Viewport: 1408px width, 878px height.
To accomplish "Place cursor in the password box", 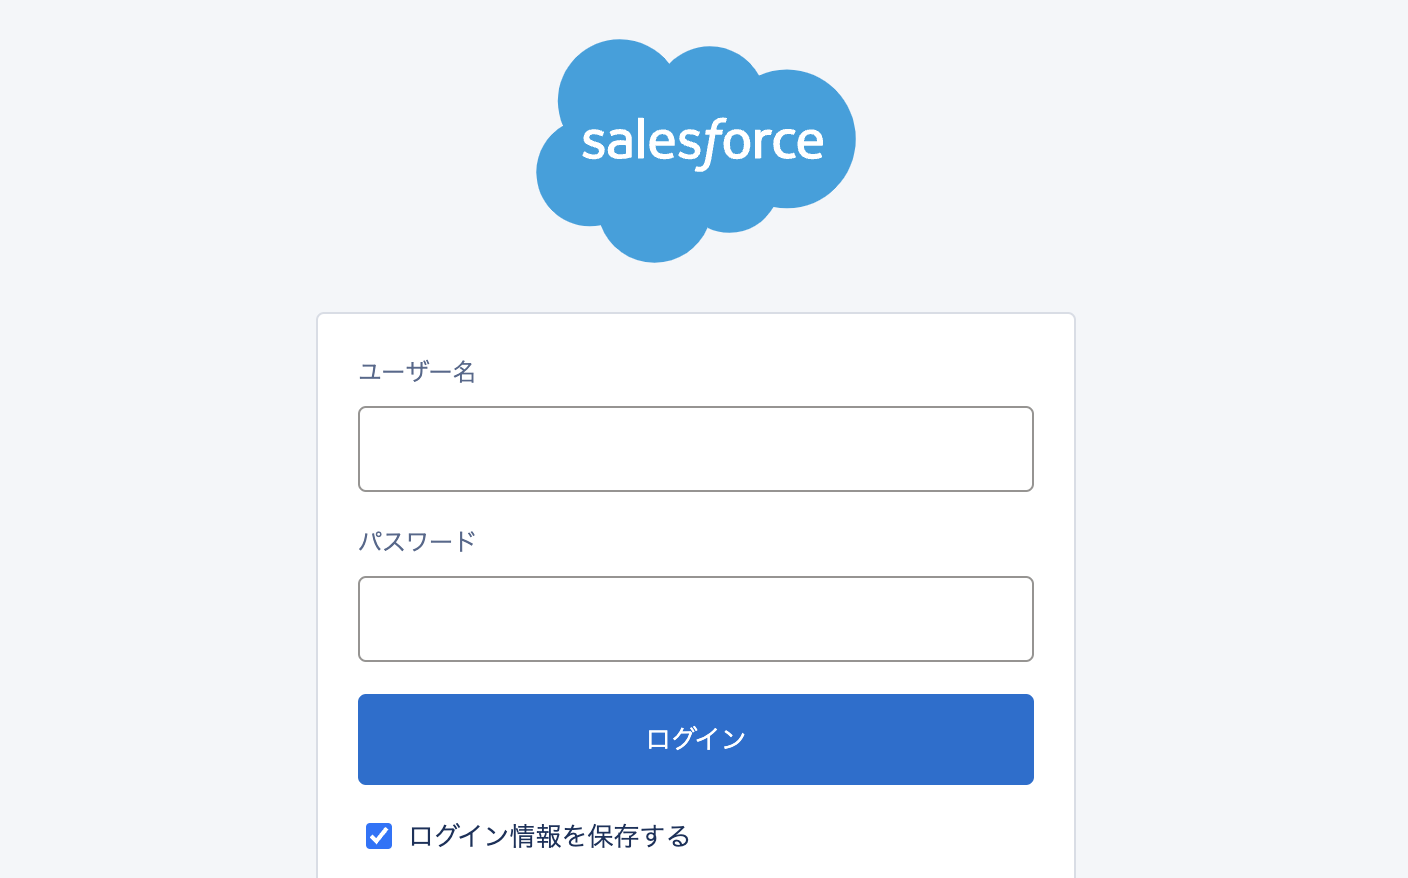I will point(695,619).
